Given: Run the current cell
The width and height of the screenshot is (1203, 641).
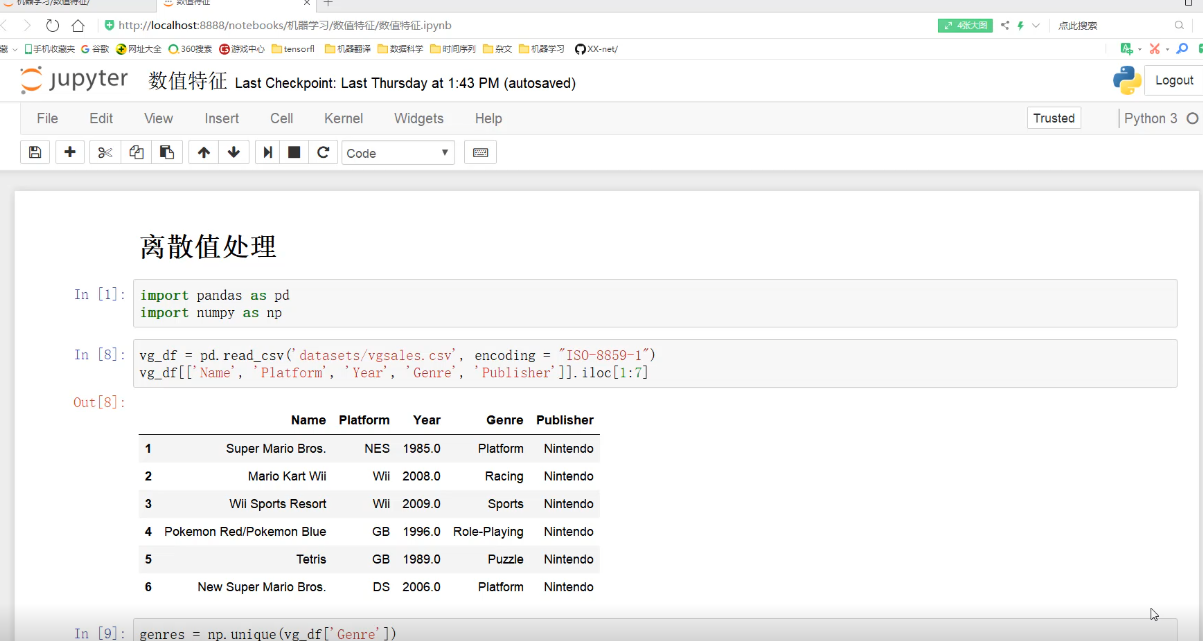Looking at the screenshot, I should point(267,152).
